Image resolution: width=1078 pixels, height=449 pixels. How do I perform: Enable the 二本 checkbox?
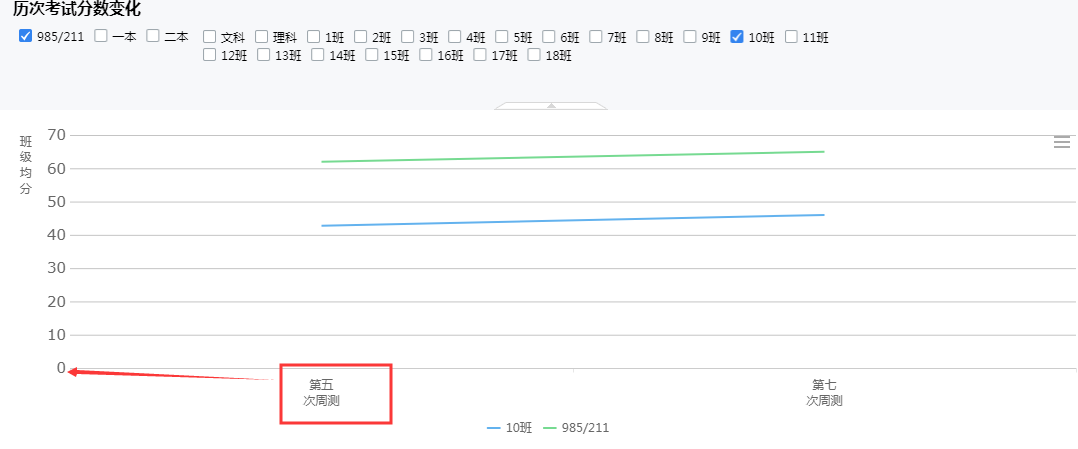click(x=153, y=36)
